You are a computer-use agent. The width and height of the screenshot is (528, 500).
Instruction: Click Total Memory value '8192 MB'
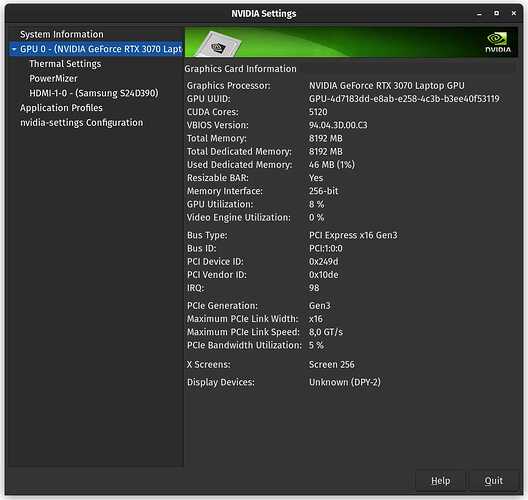pyautogui.click(x=325, y=138)
